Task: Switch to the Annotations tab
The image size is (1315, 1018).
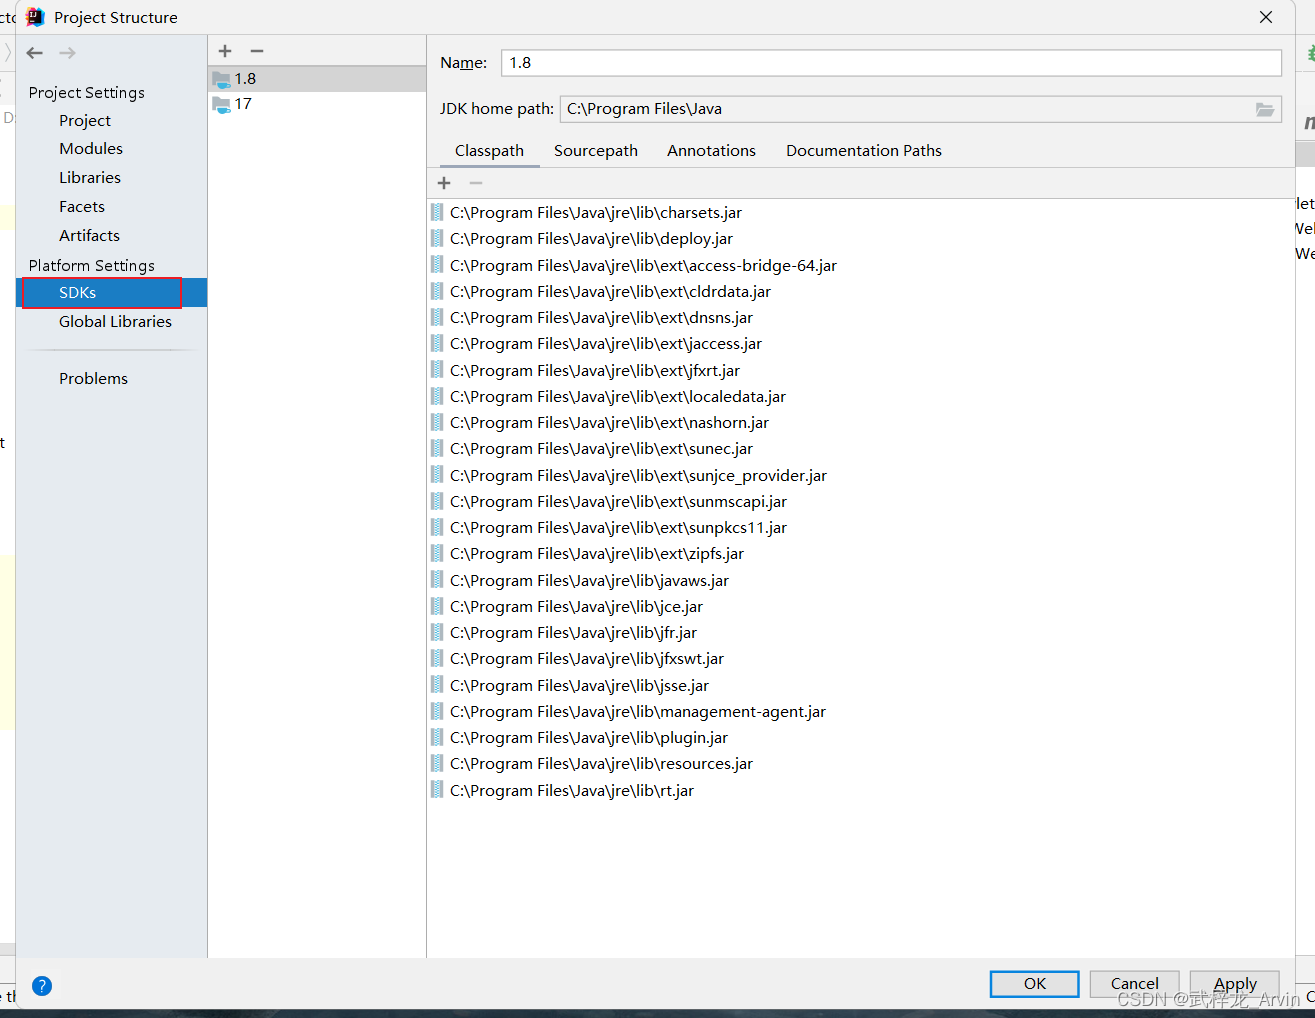Action: (x=712, y=151)
